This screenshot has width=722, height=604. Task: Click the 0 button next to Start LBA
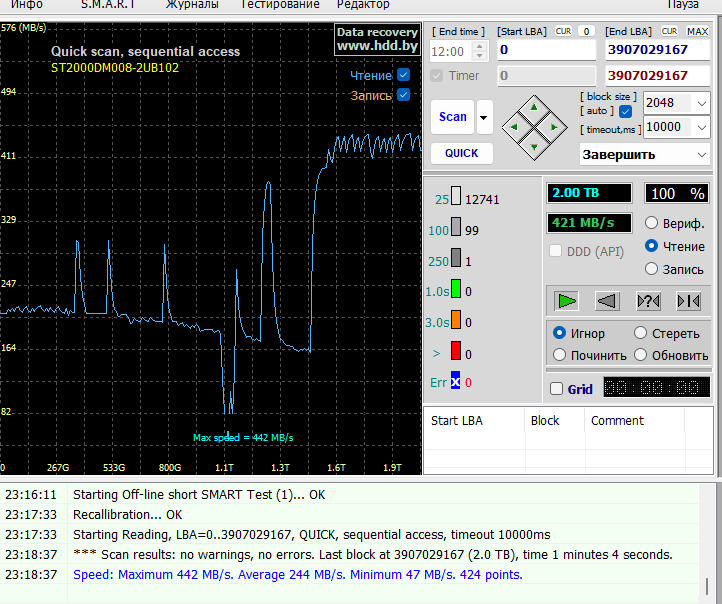586,31
